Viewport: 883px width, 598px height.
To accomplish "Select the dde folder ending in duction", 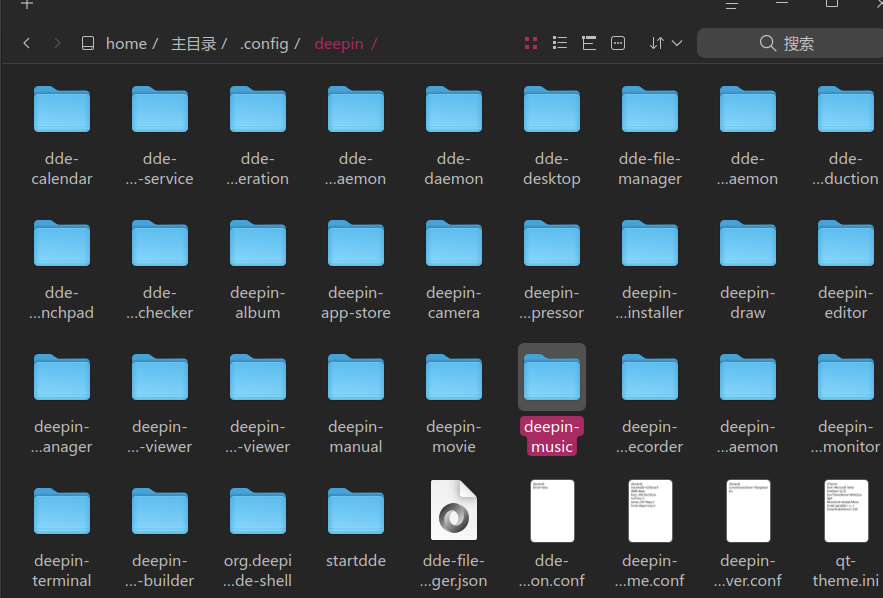I will pyautogui.click(x=846, y=136).
